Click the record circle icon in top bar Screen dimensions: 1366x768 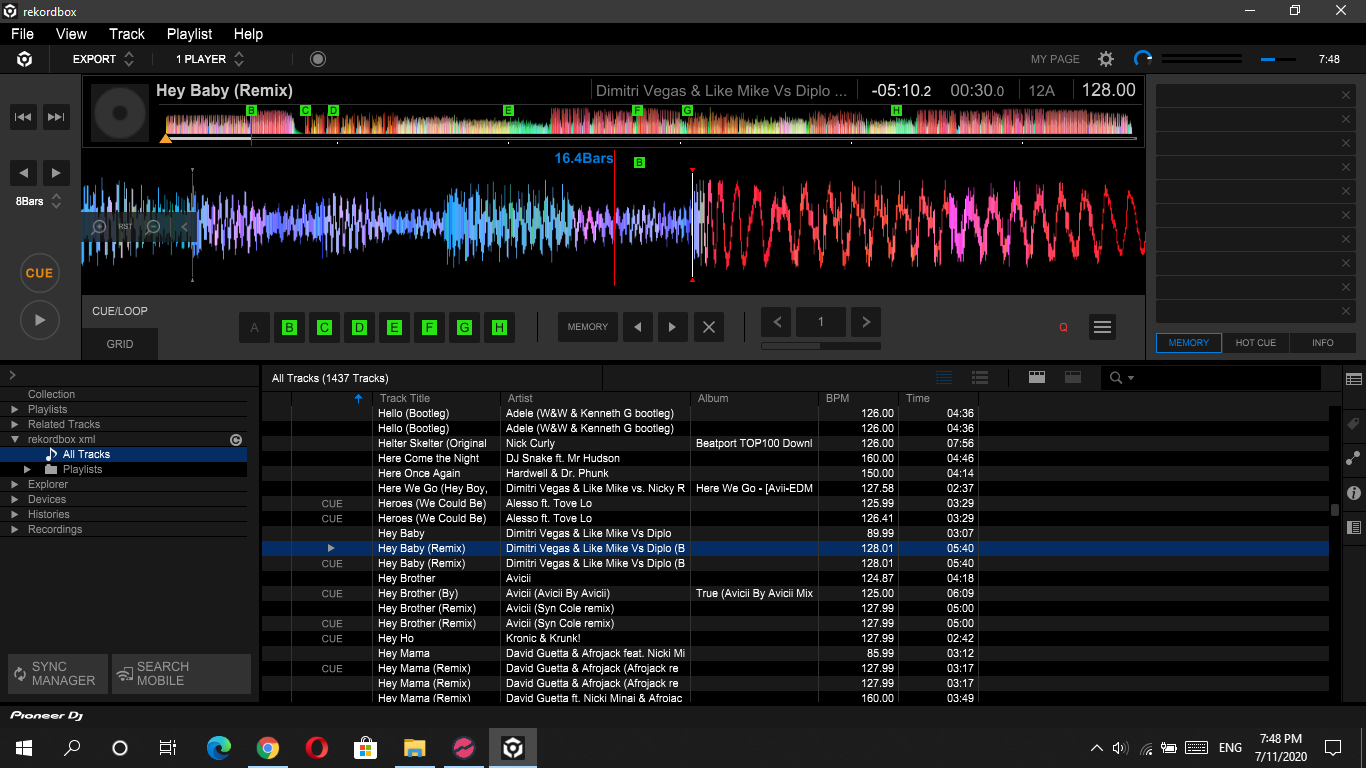pos(318,59)
